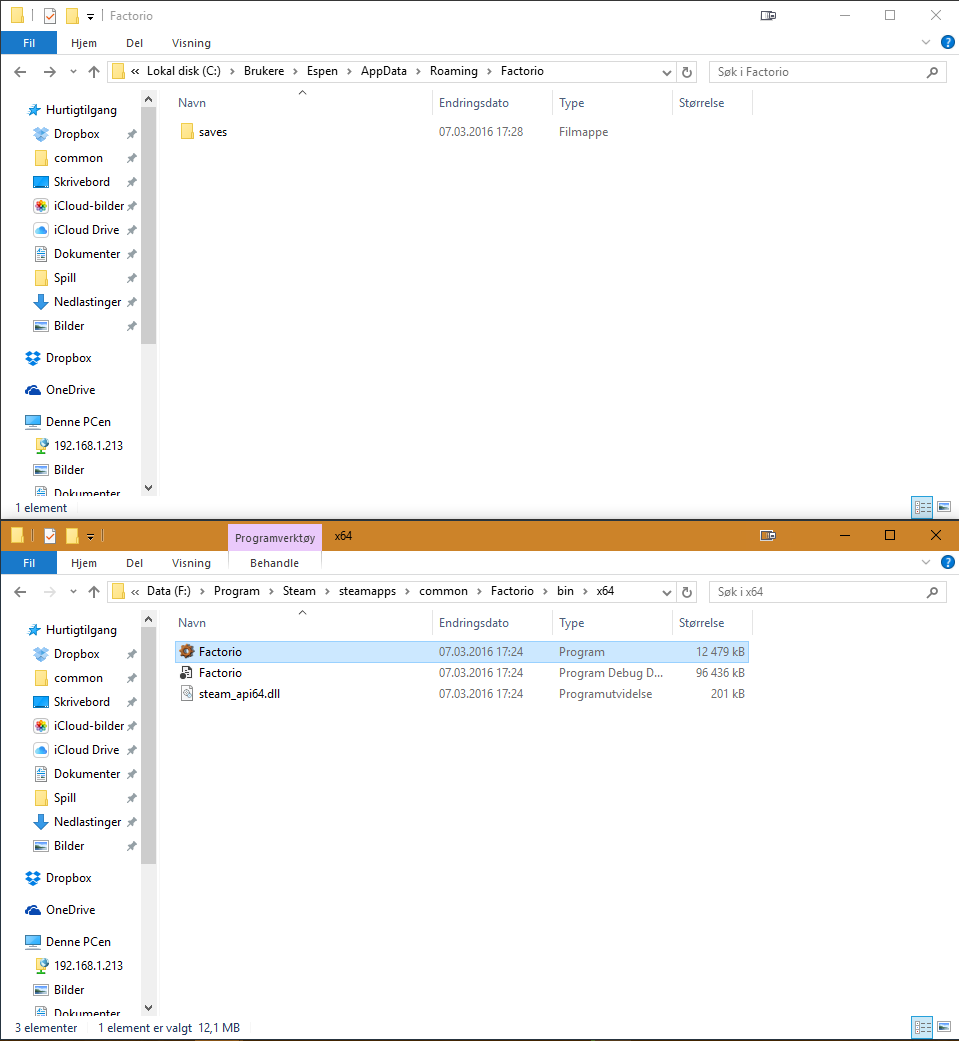
Task: Open Fil menu in Factorio window
Action: point(29,43)
